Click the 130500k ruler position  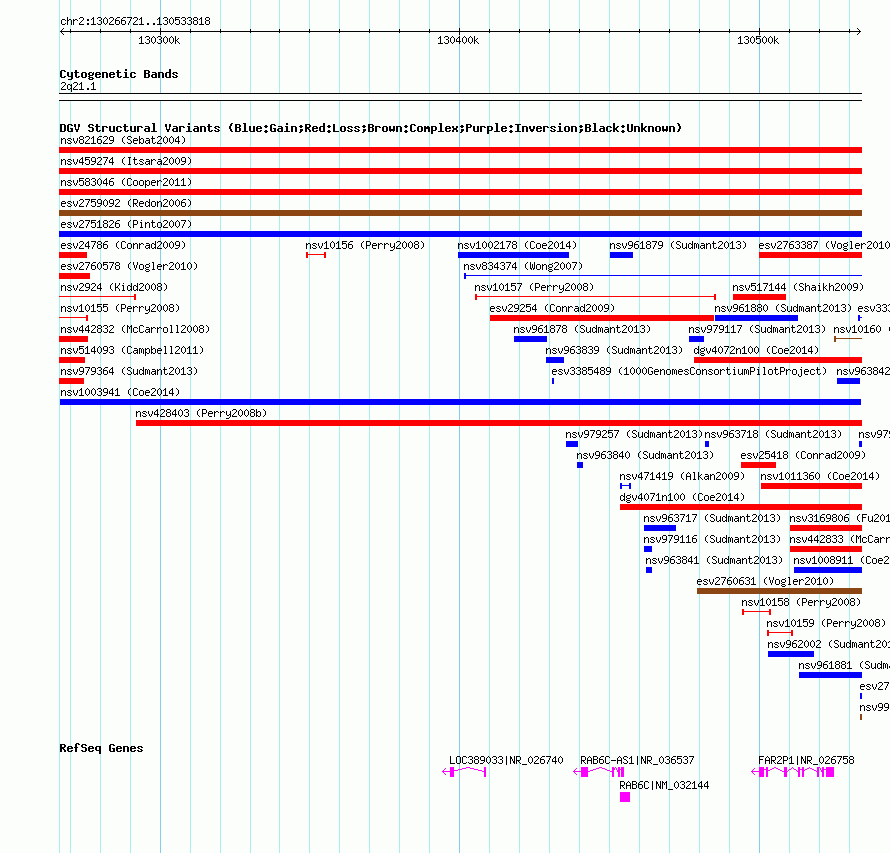758,40
